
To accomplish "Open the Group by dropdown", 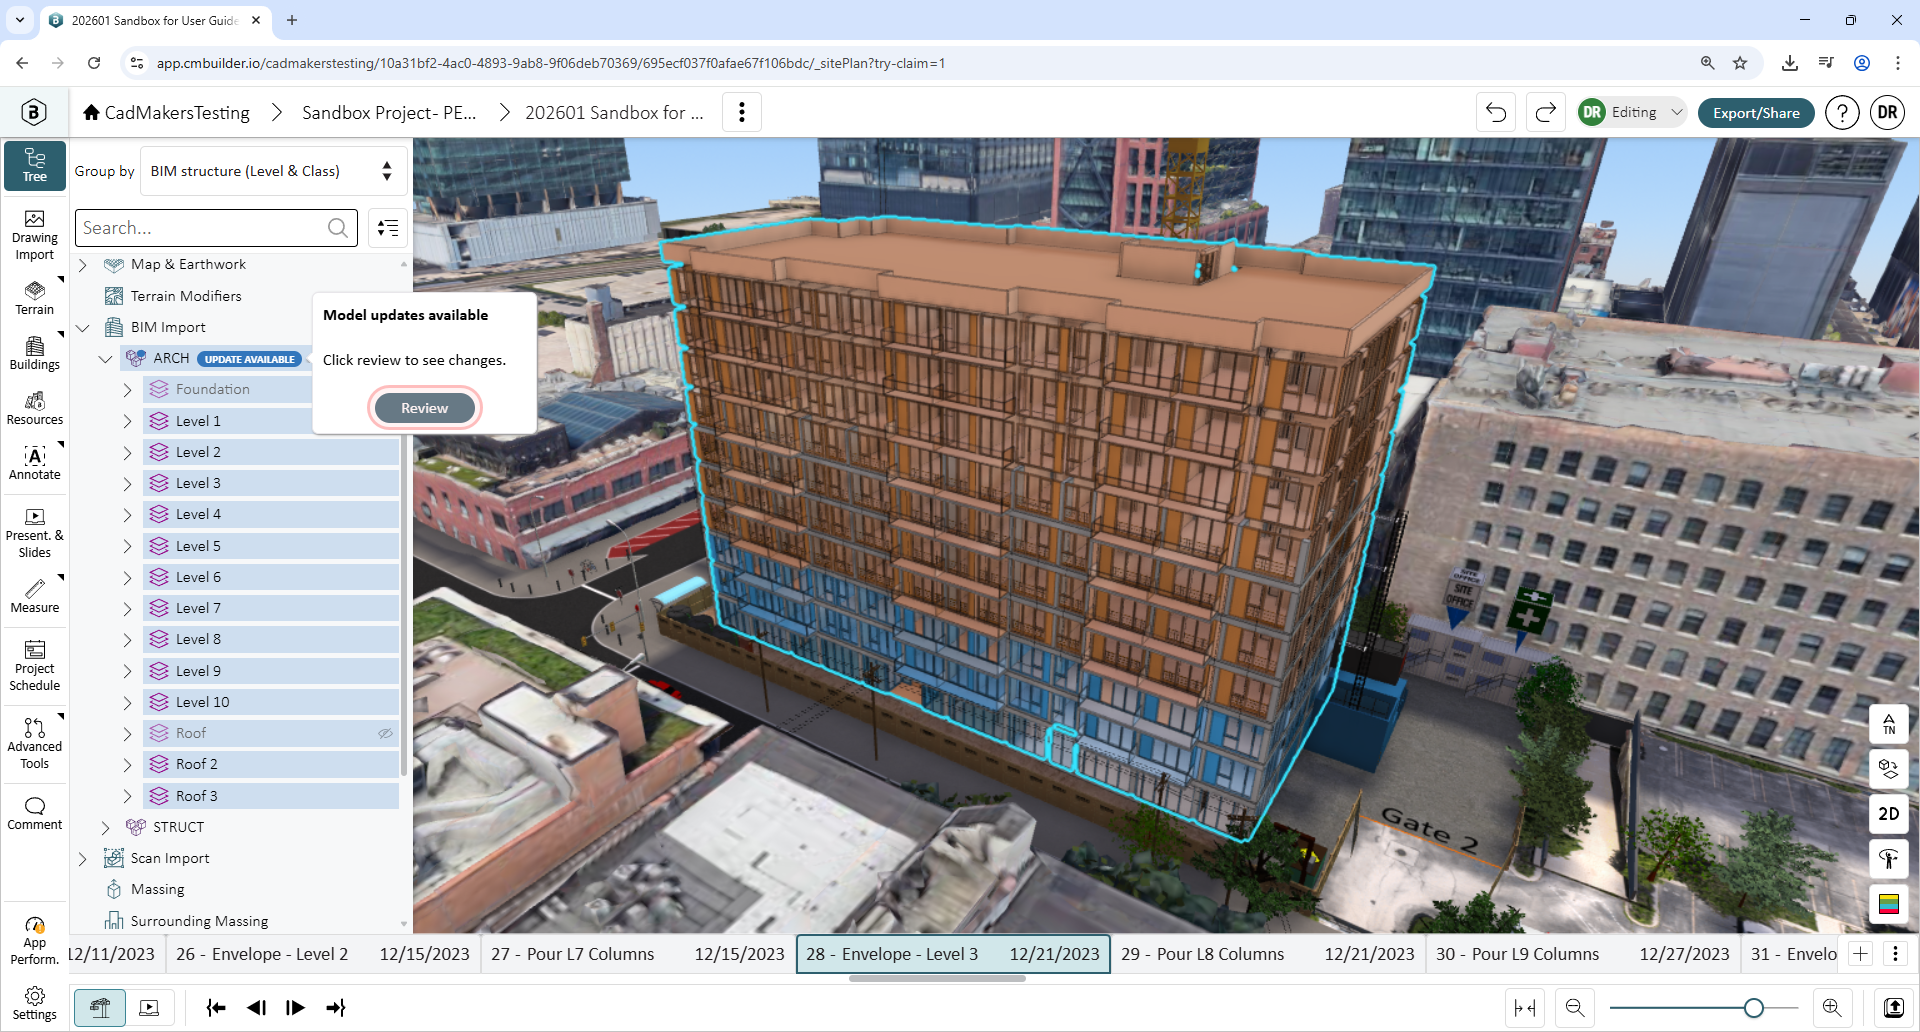I will pyautogui.click(x=273, y=171).
